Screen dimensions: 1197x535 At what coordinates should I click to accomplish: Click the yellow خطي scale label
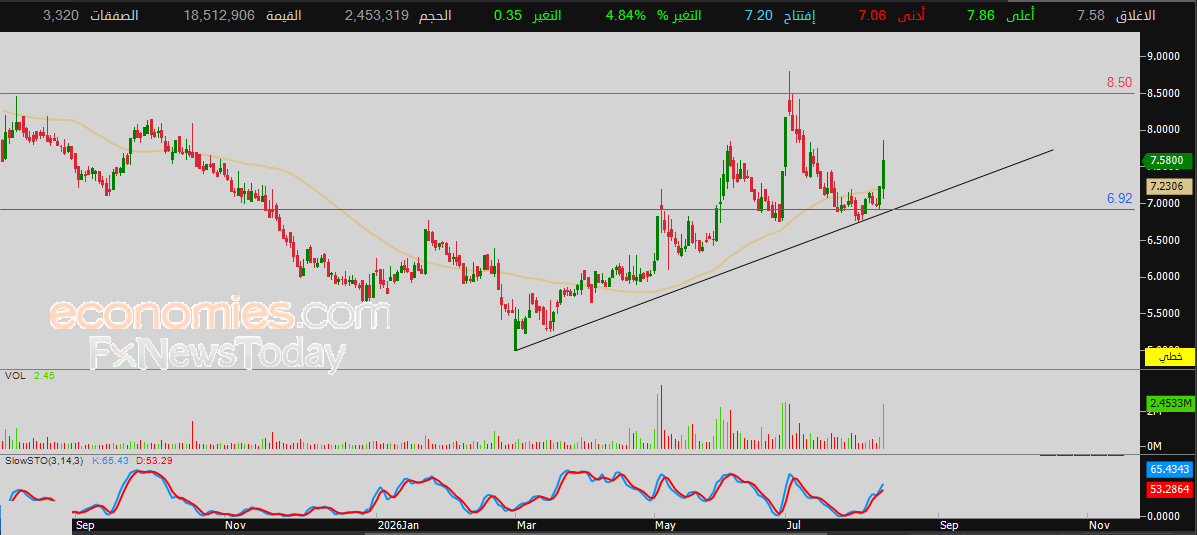1170,356
